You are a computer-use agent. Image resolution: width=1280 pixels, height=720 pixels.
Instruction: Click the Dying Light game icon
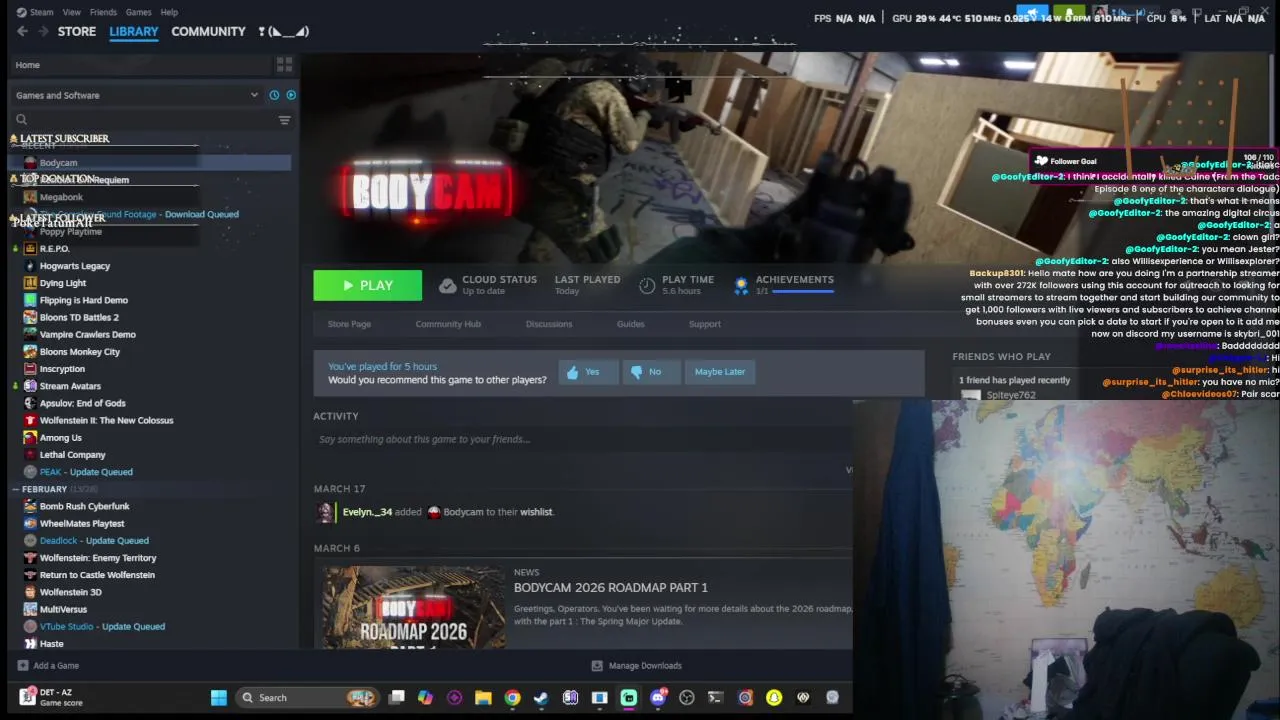(30, 283)
